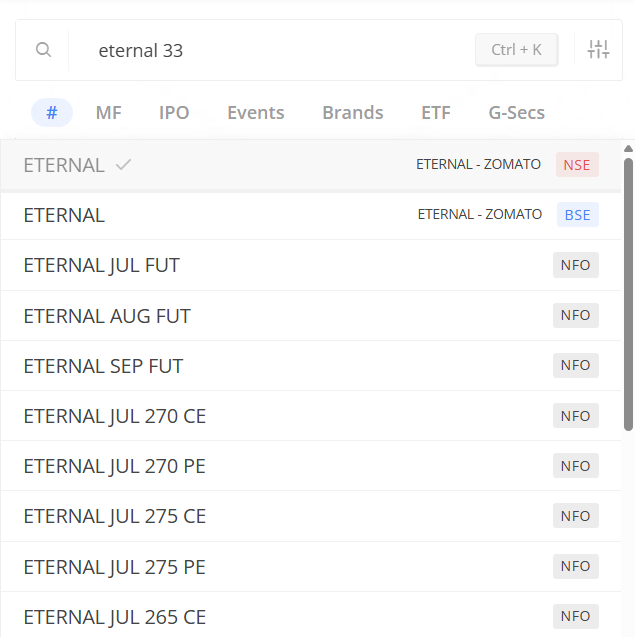Click the blue BSE exchange badge

click(x=577, y=215)
